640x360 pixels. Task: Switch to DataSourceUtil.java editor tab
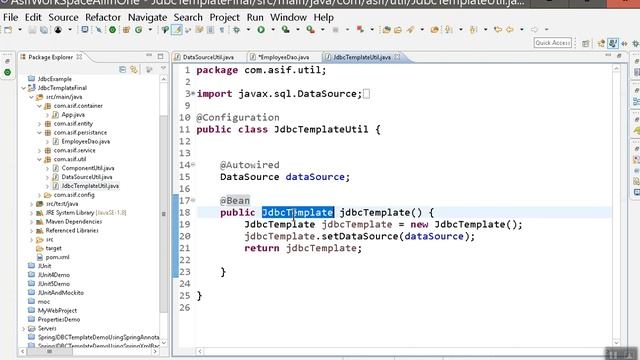pyautogui.click(x=208, y=57)
